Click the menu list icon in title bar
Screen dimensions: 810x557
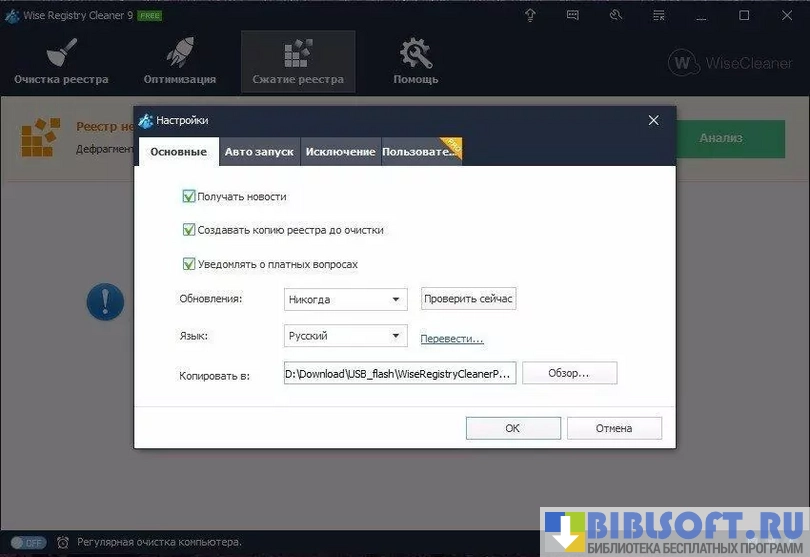coord(658,15)
